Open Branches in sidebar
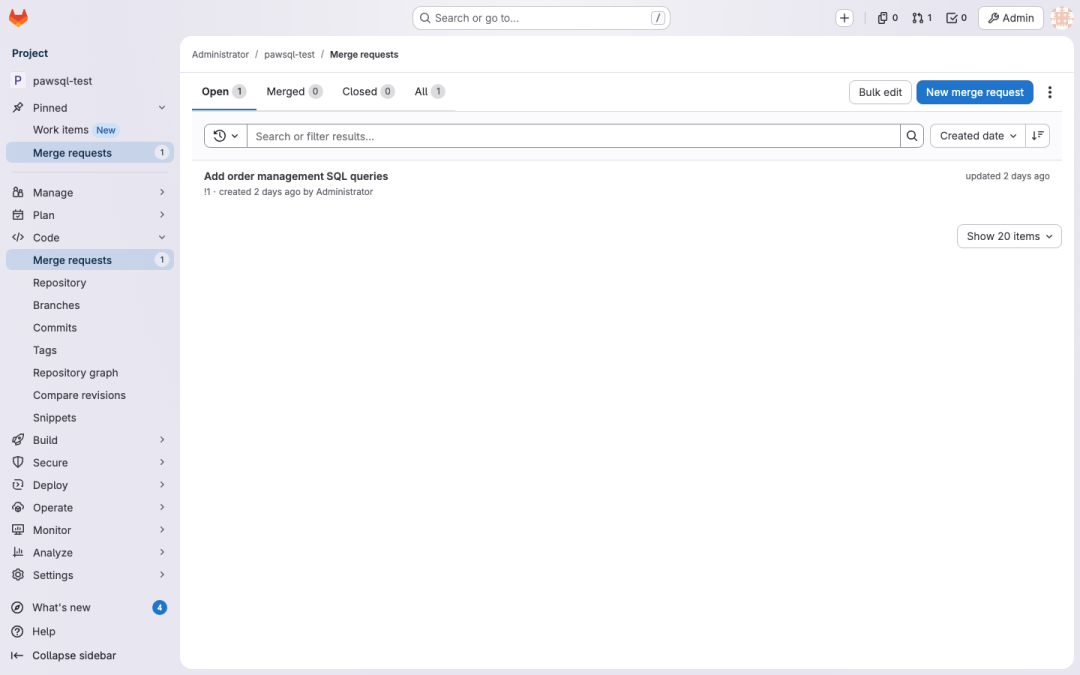The width and height of the screenshot is (1080, 675). (90, 305)
